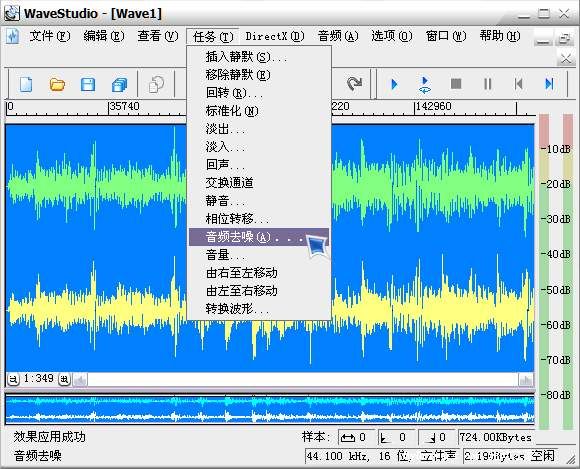Open the 文件(F) menu
Image resolution: width=580 pixels, height=469 pixels.
point(50,36)
